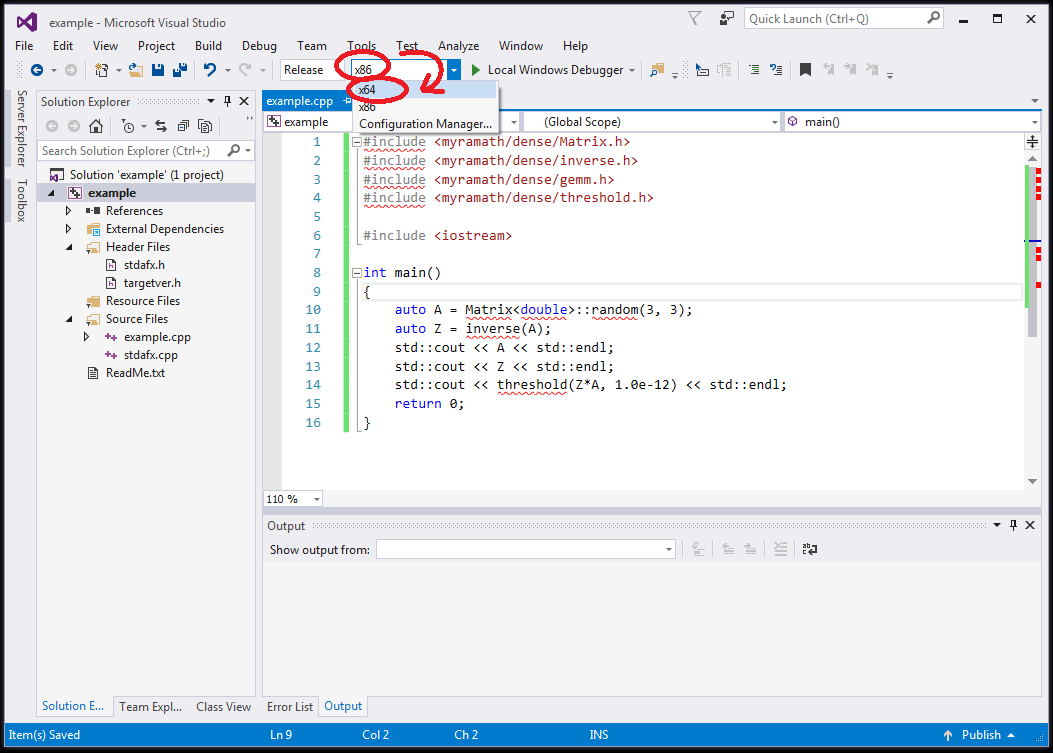This screenshot has width=1053, height=753.
Task: Collapse the Header Files folder
Action: [x=68, y=247]
